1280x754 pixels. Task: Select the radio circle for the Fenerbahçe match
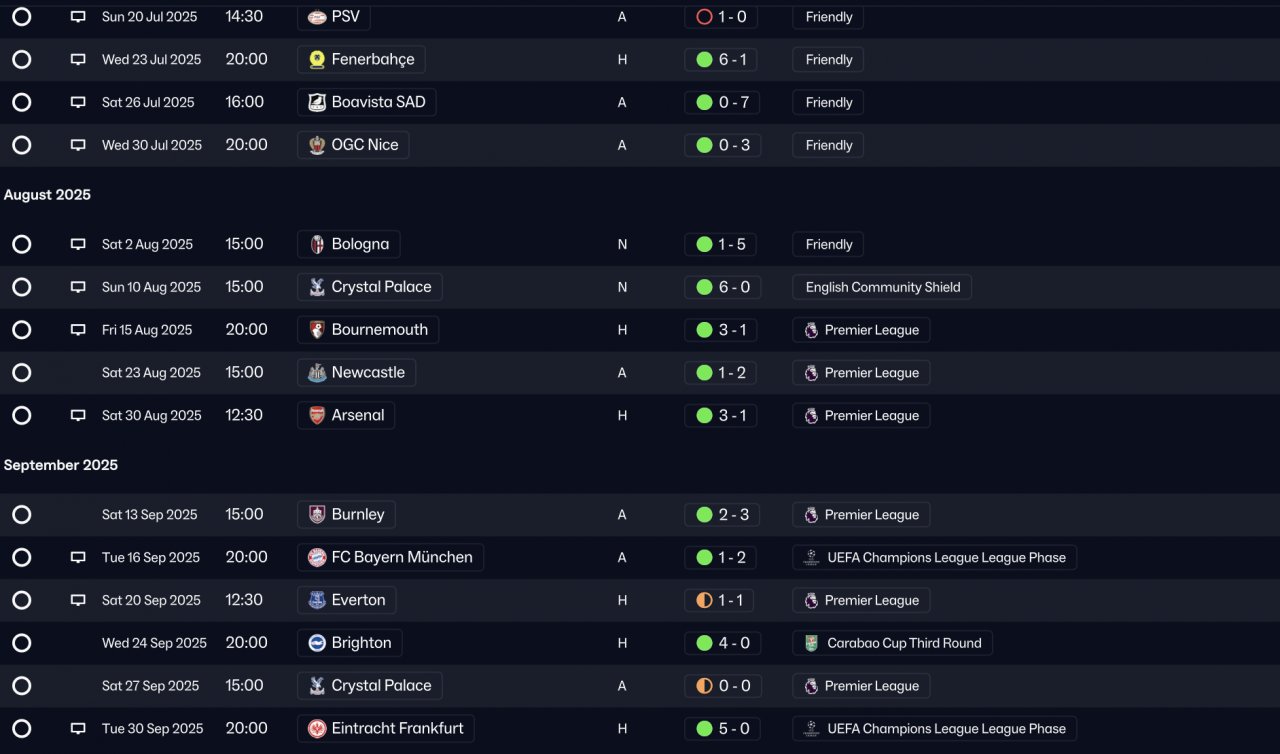[22, 60]
